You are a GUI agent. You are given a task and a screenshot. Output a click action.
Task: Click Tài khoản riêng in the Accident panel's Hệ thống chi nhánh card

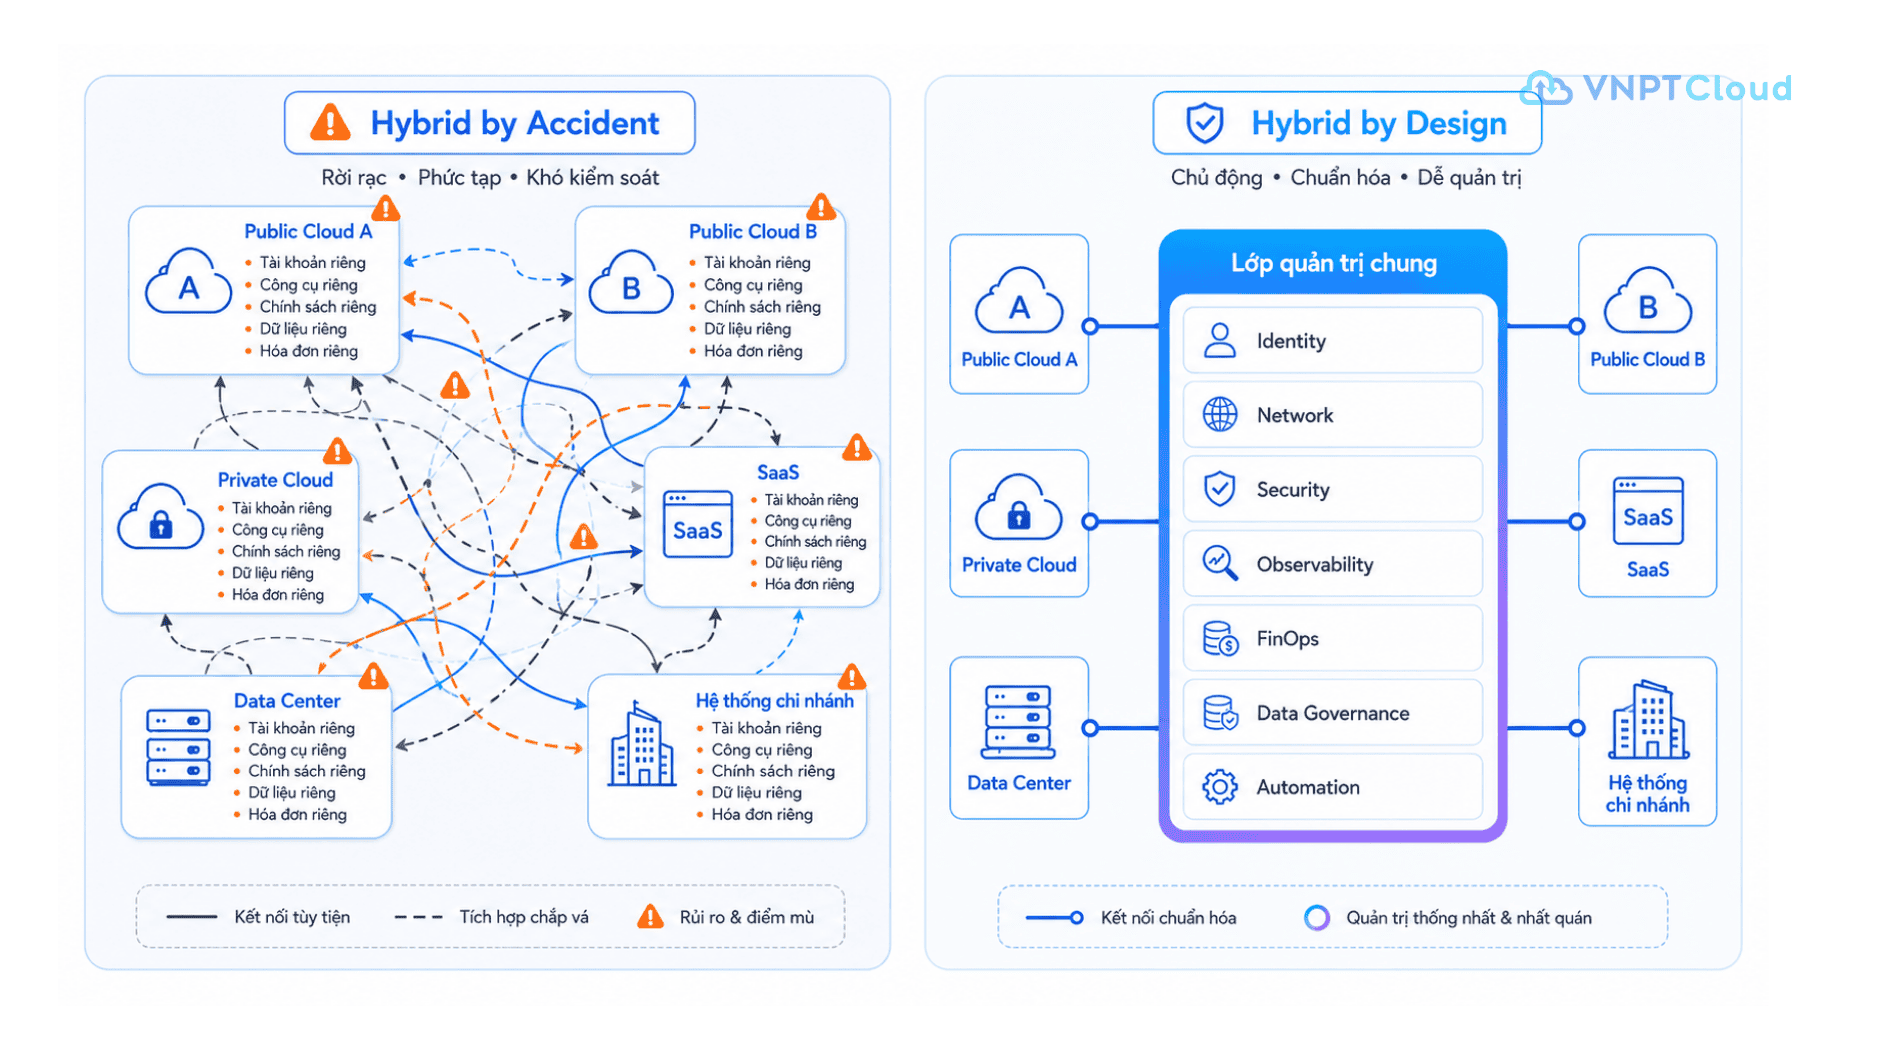pyautogui.click(x=766, y=728)
